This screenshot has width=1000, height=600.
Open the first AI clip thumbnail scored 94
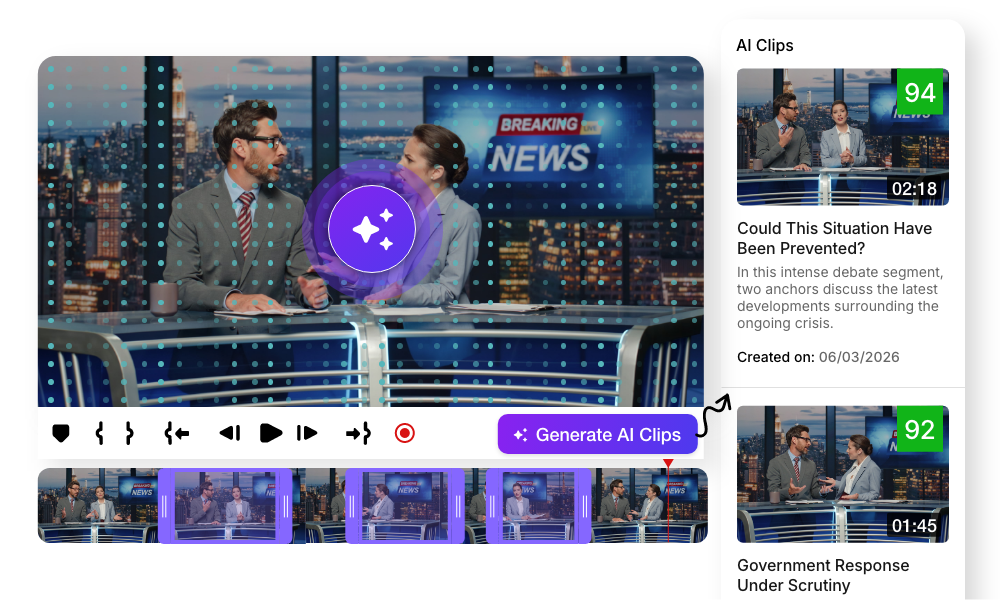pyautogui.click(x=842, y=137)
